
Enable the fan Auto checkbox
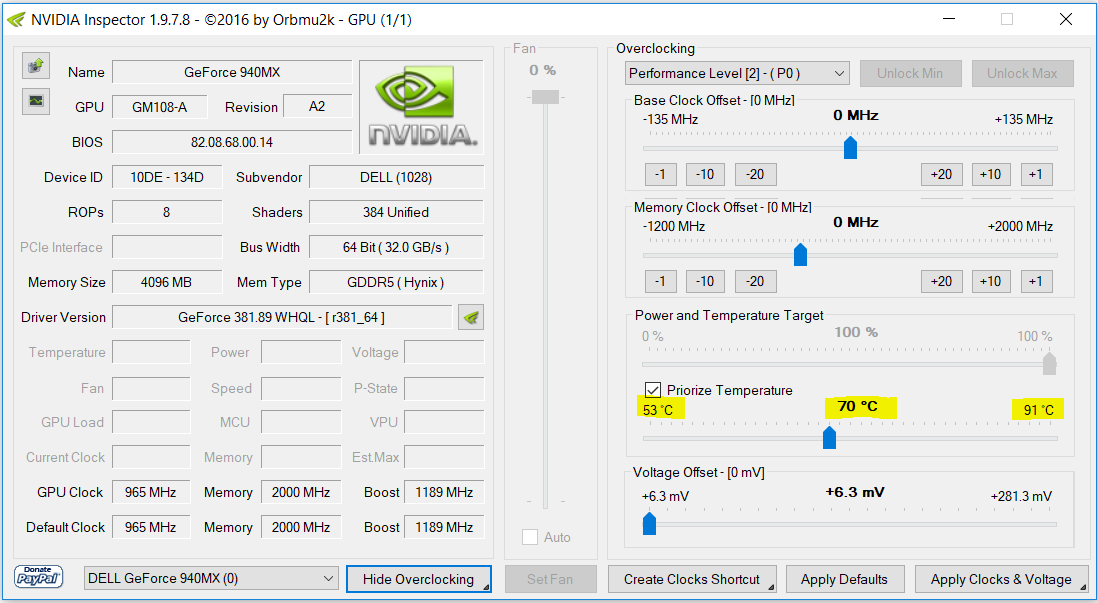click(529, 537)
